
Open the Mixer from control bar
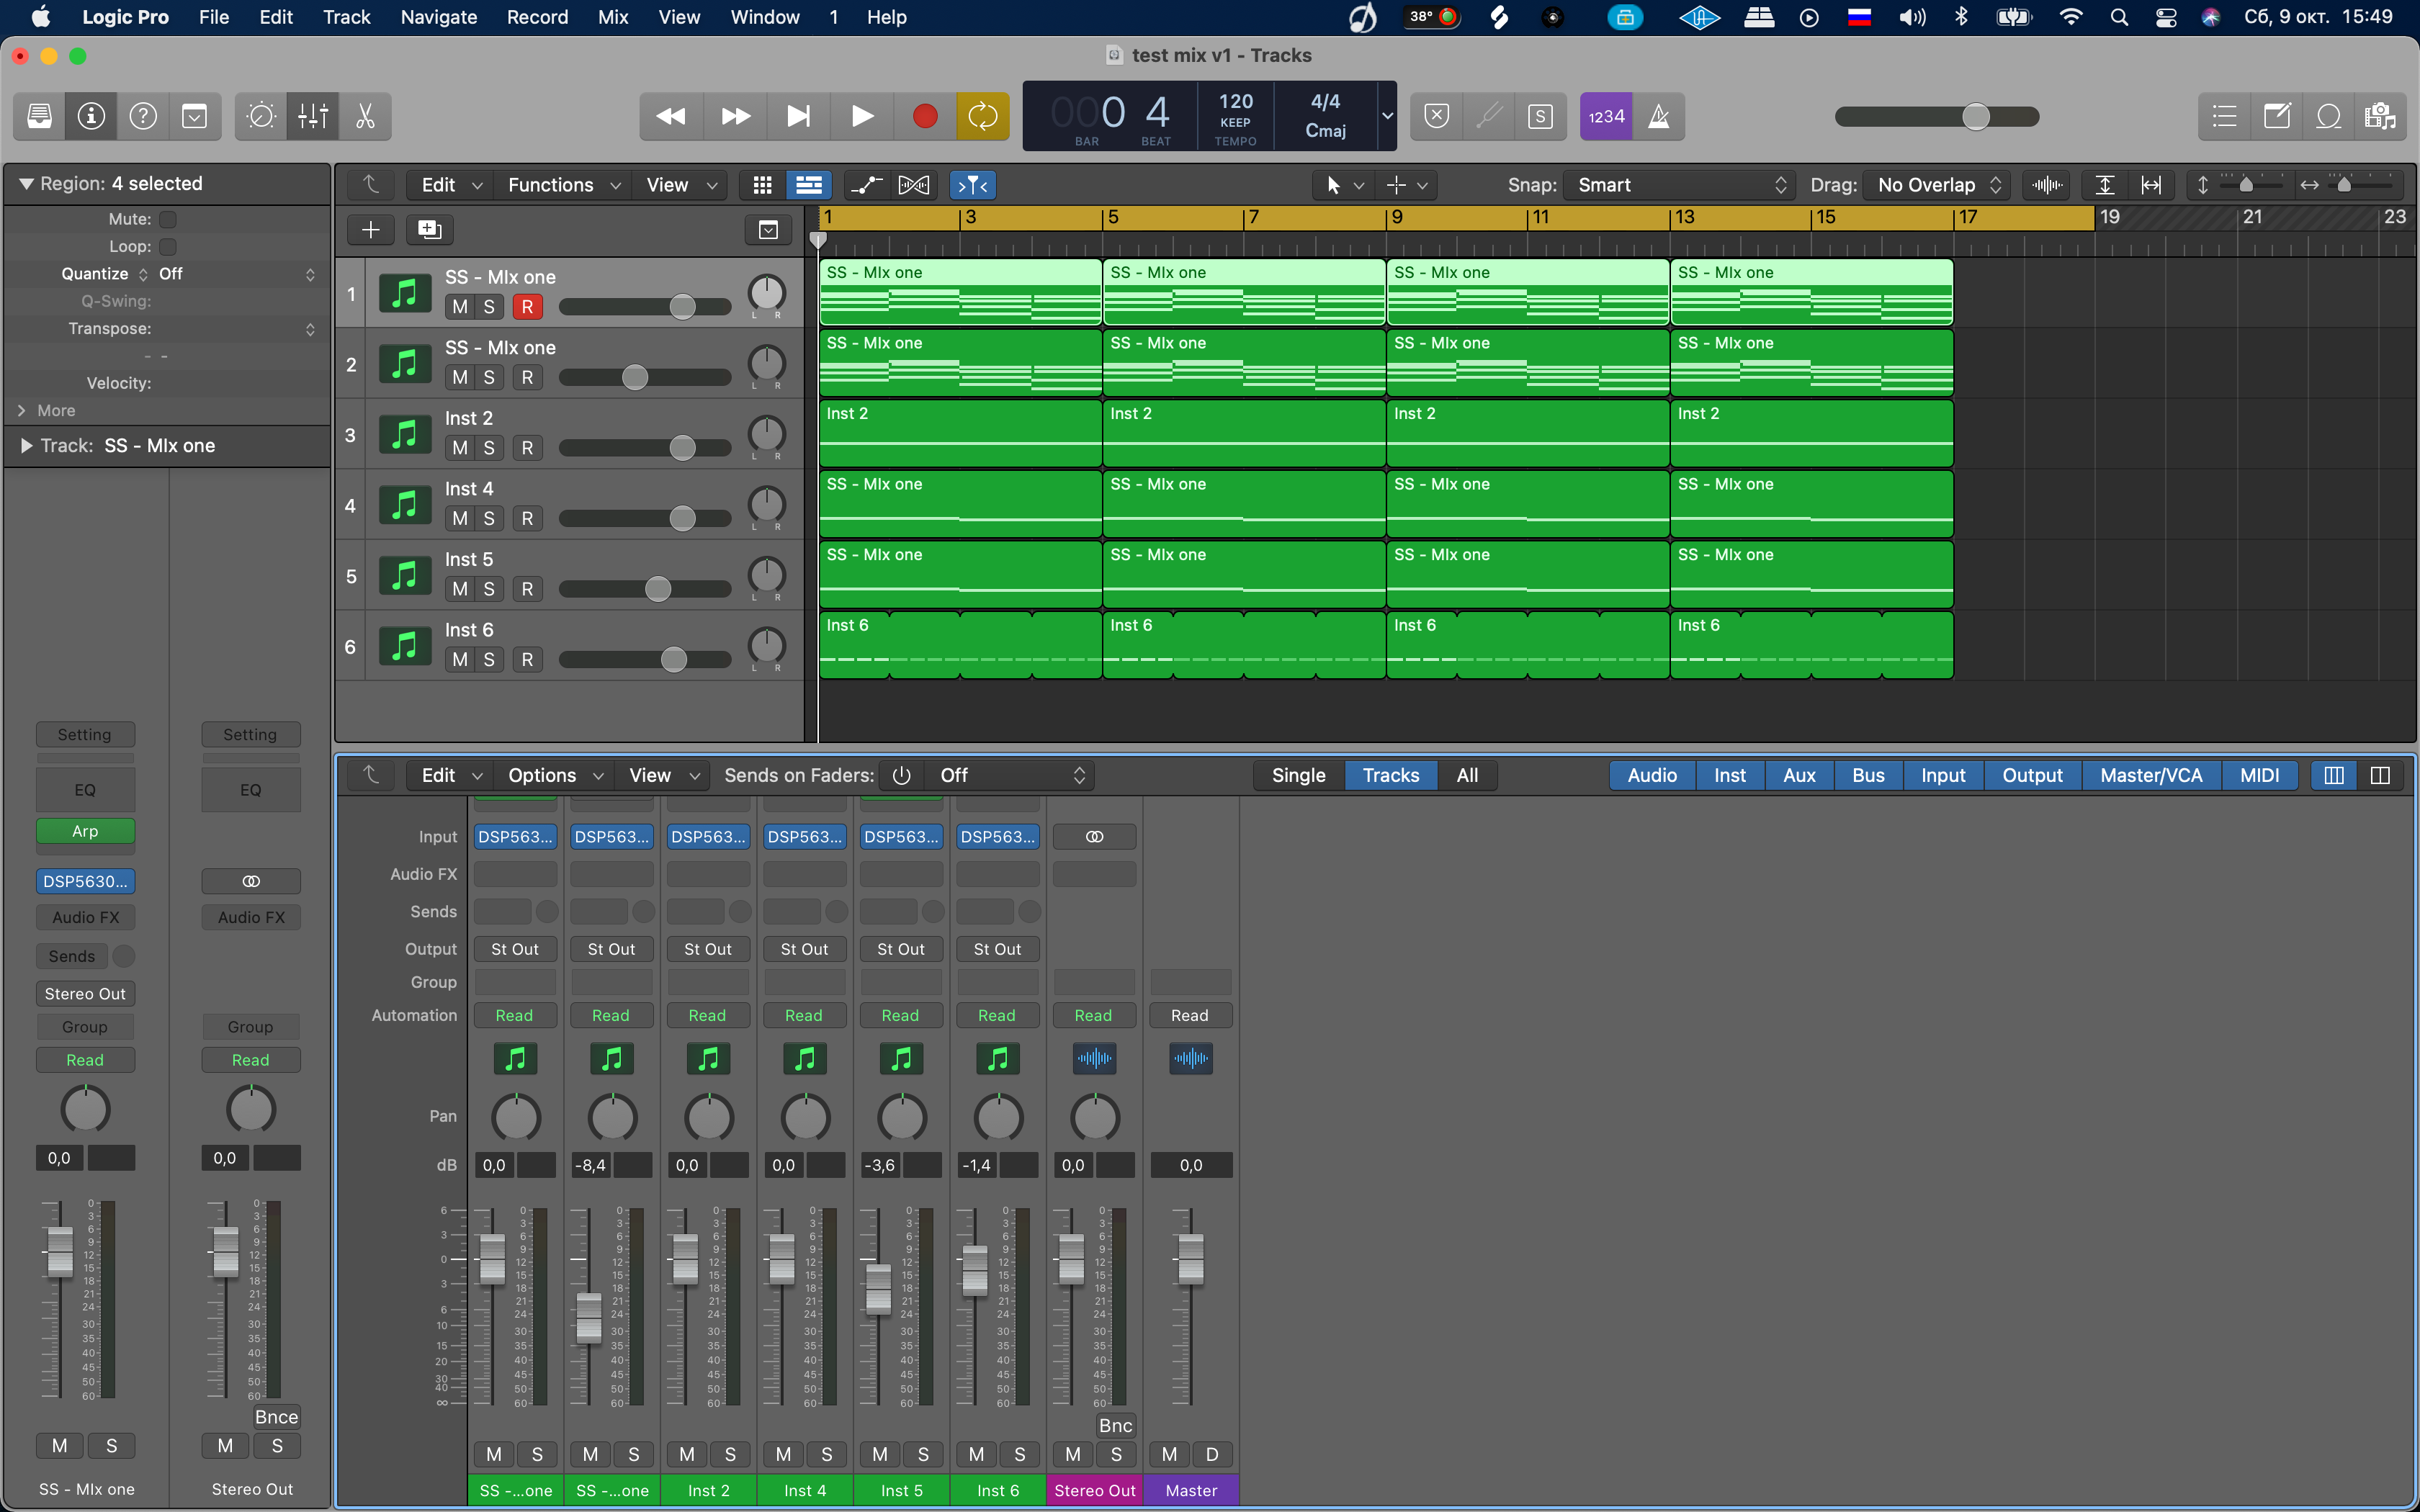[313, 117]
